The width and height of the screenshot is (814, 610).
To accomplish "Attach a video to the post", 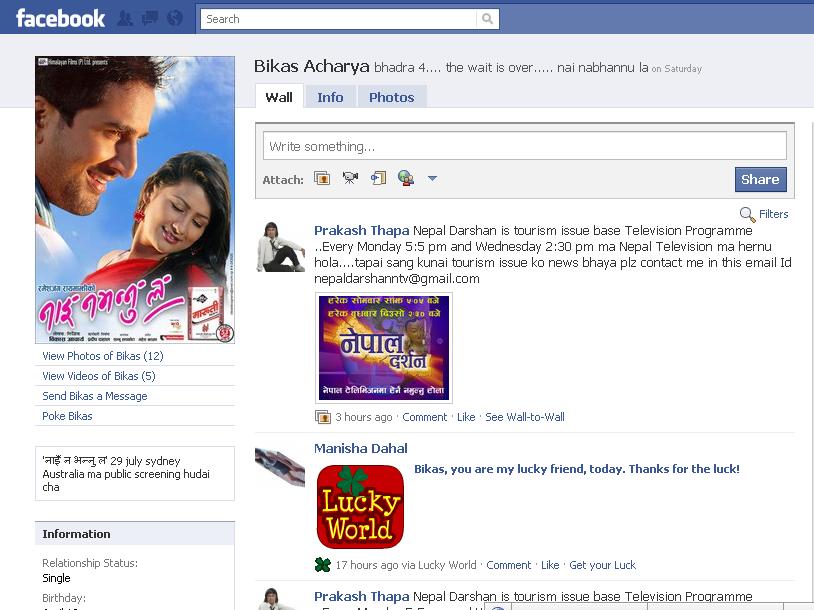I will pyautogui.click(x=350, y=179).
